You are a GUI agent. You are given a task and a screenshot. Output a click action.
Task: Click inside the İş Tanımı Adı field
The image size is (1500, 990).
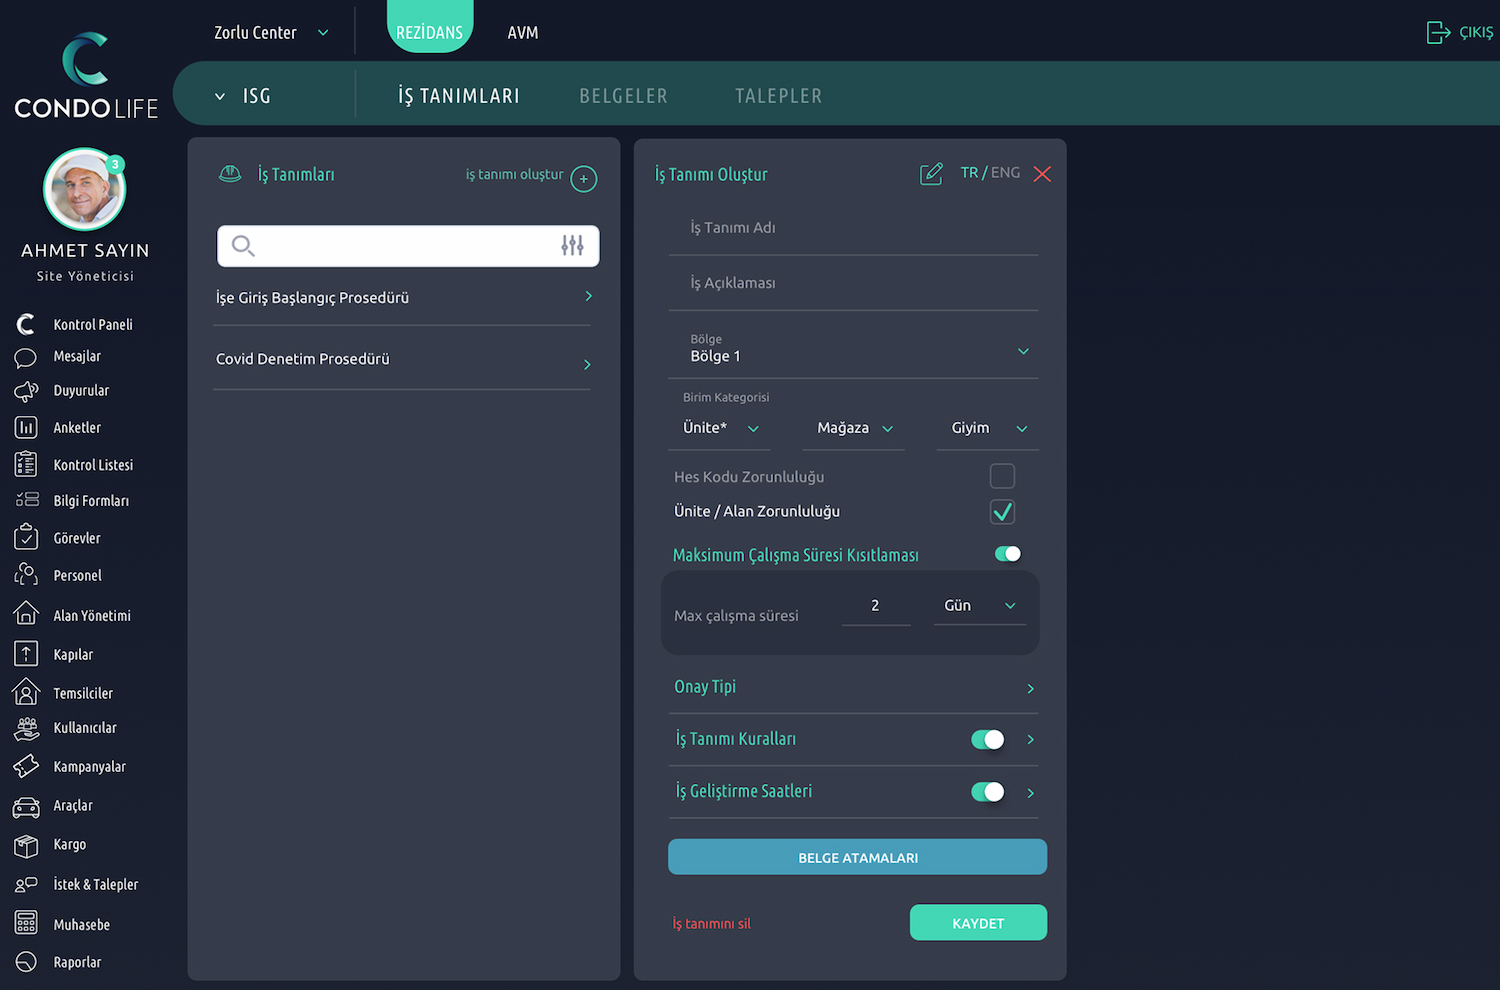point(853,228)
